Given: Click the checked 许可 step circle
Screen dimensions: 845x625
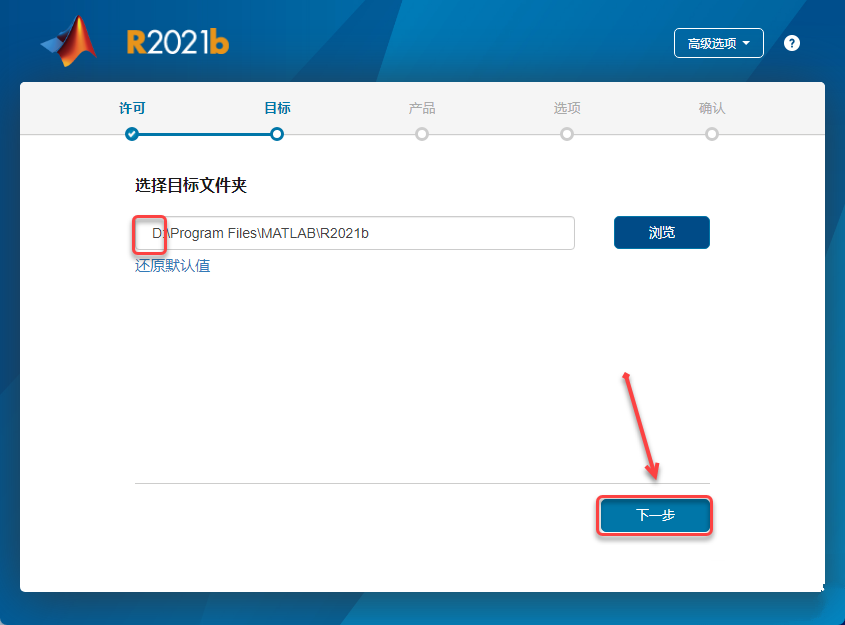Looking at the screenshot, I should click(131, 134).
